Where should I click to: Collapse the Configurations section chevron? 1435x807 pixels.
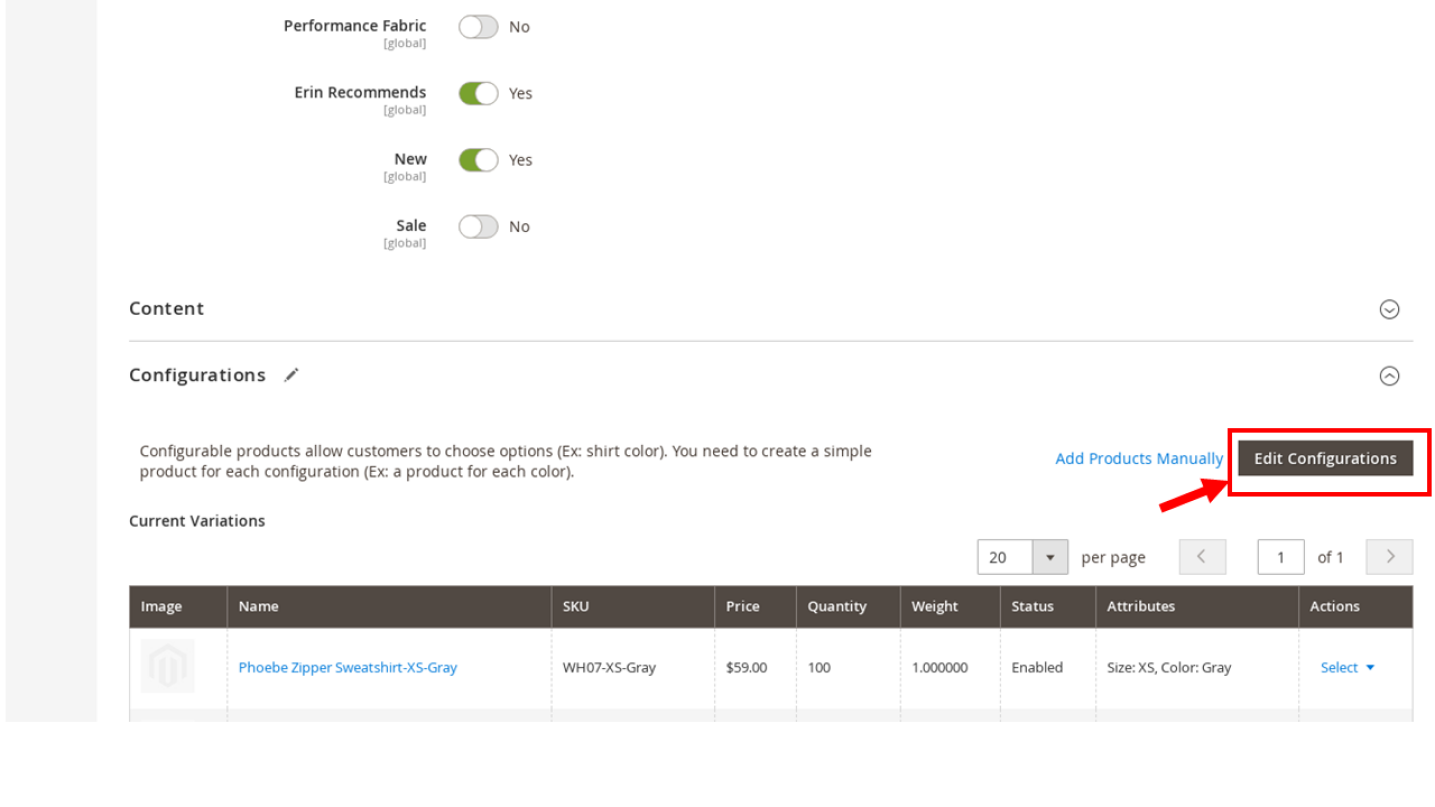click(x=1389, y=376)
